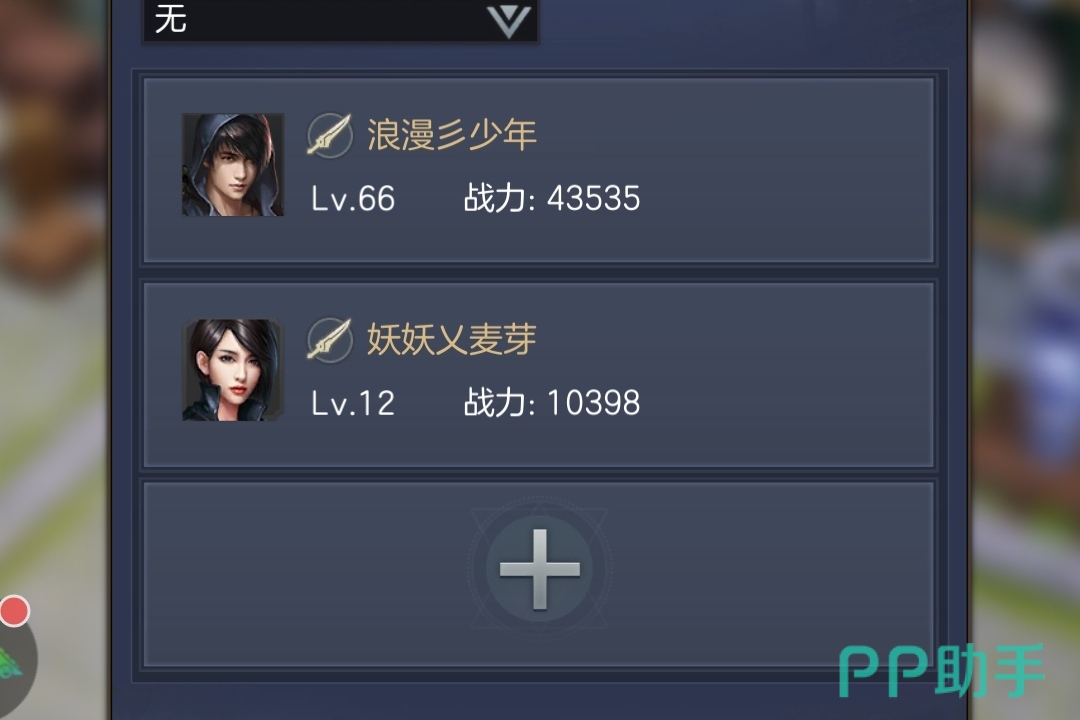This screenshot has width=1080, height=720.
Task: View 战力: 10398 power rating
Action: pyautogui.click(x=552, y=402)
